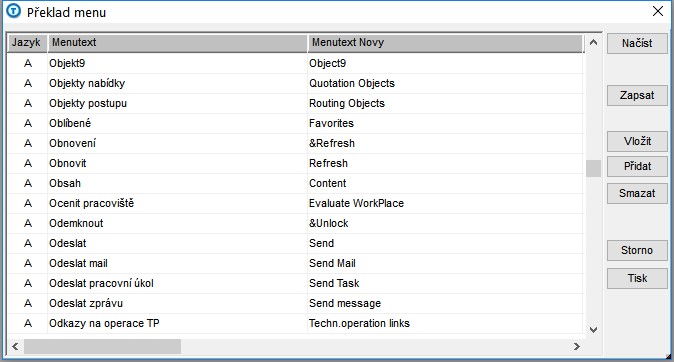Click the Smazat button
674x362 pixels.
click(637, 193)
